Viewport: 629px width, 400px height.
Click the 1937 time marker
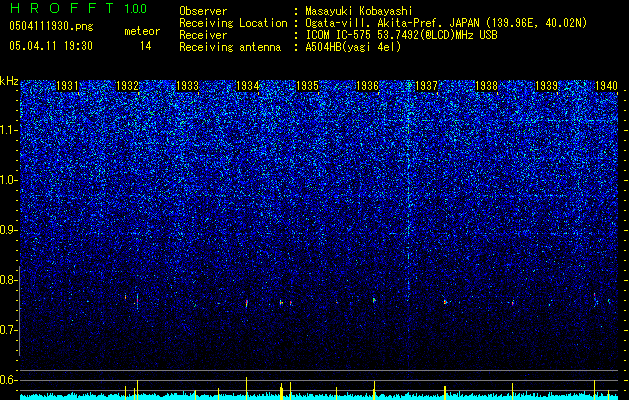point(426,86)
